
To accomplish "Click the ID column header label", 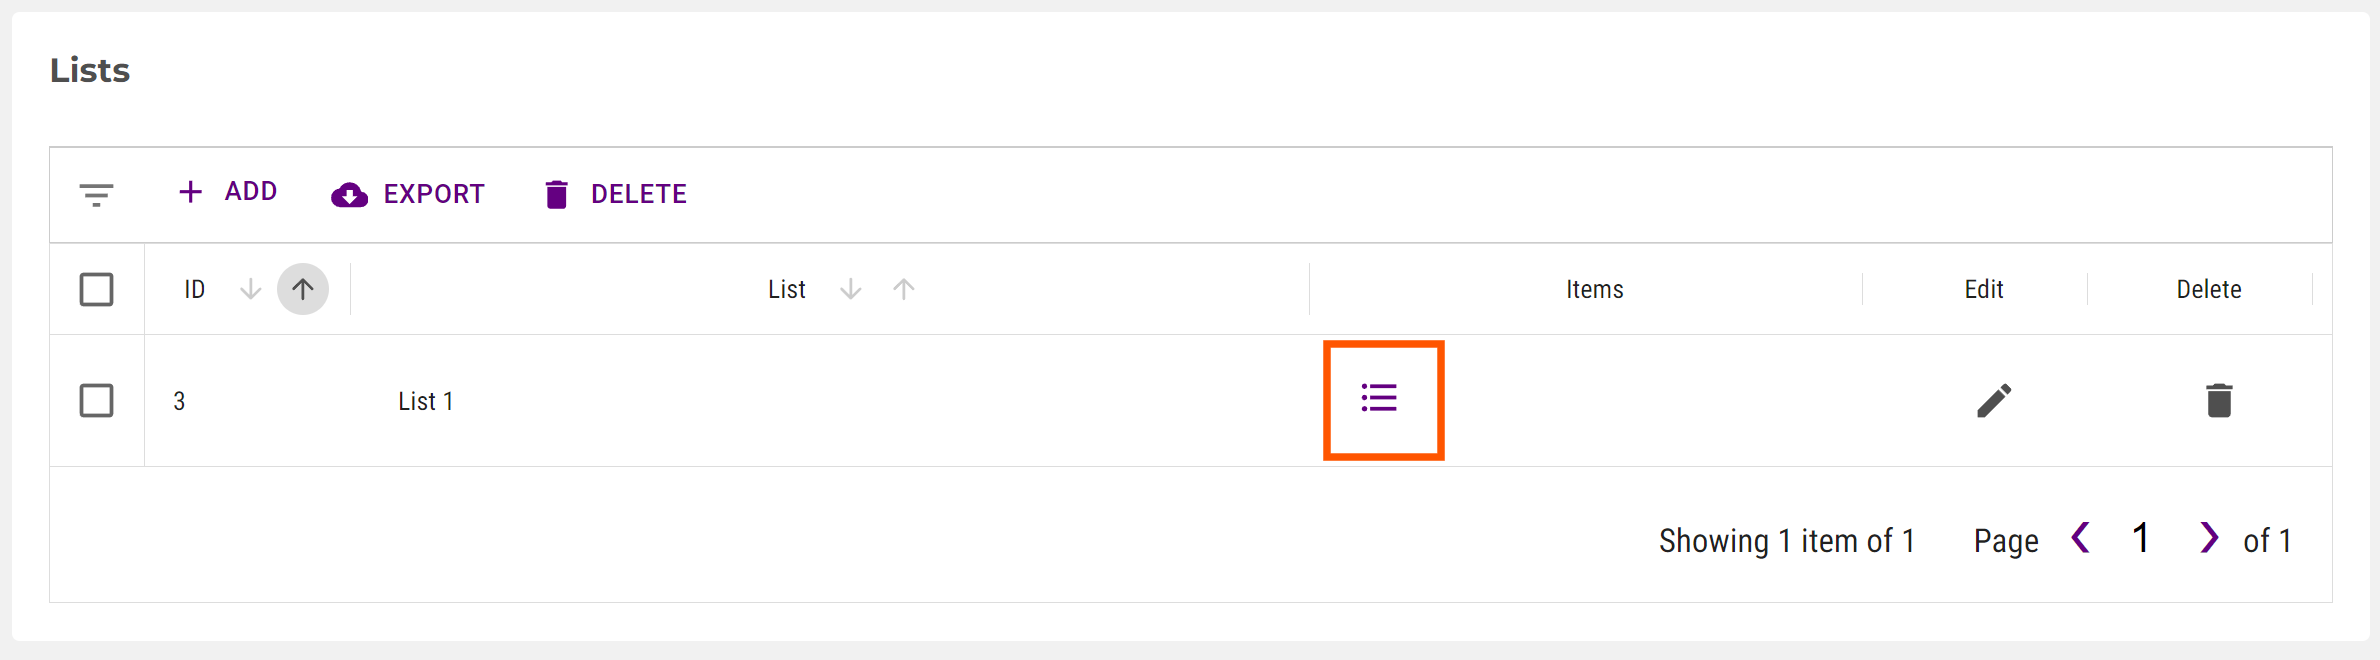I will (x=194, y=290).
